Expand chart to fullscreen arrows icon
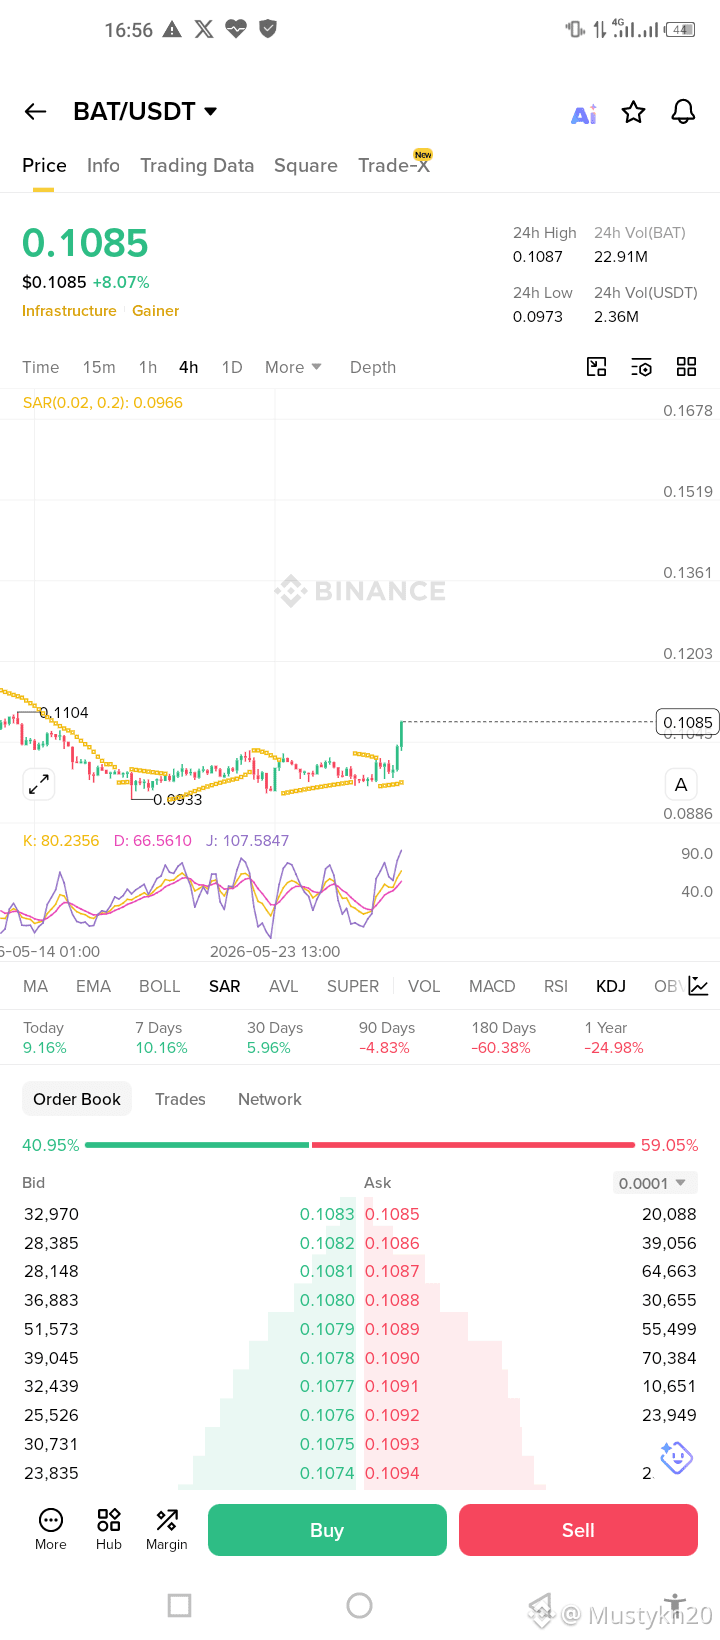720x1640 pixels. (39, 784)
